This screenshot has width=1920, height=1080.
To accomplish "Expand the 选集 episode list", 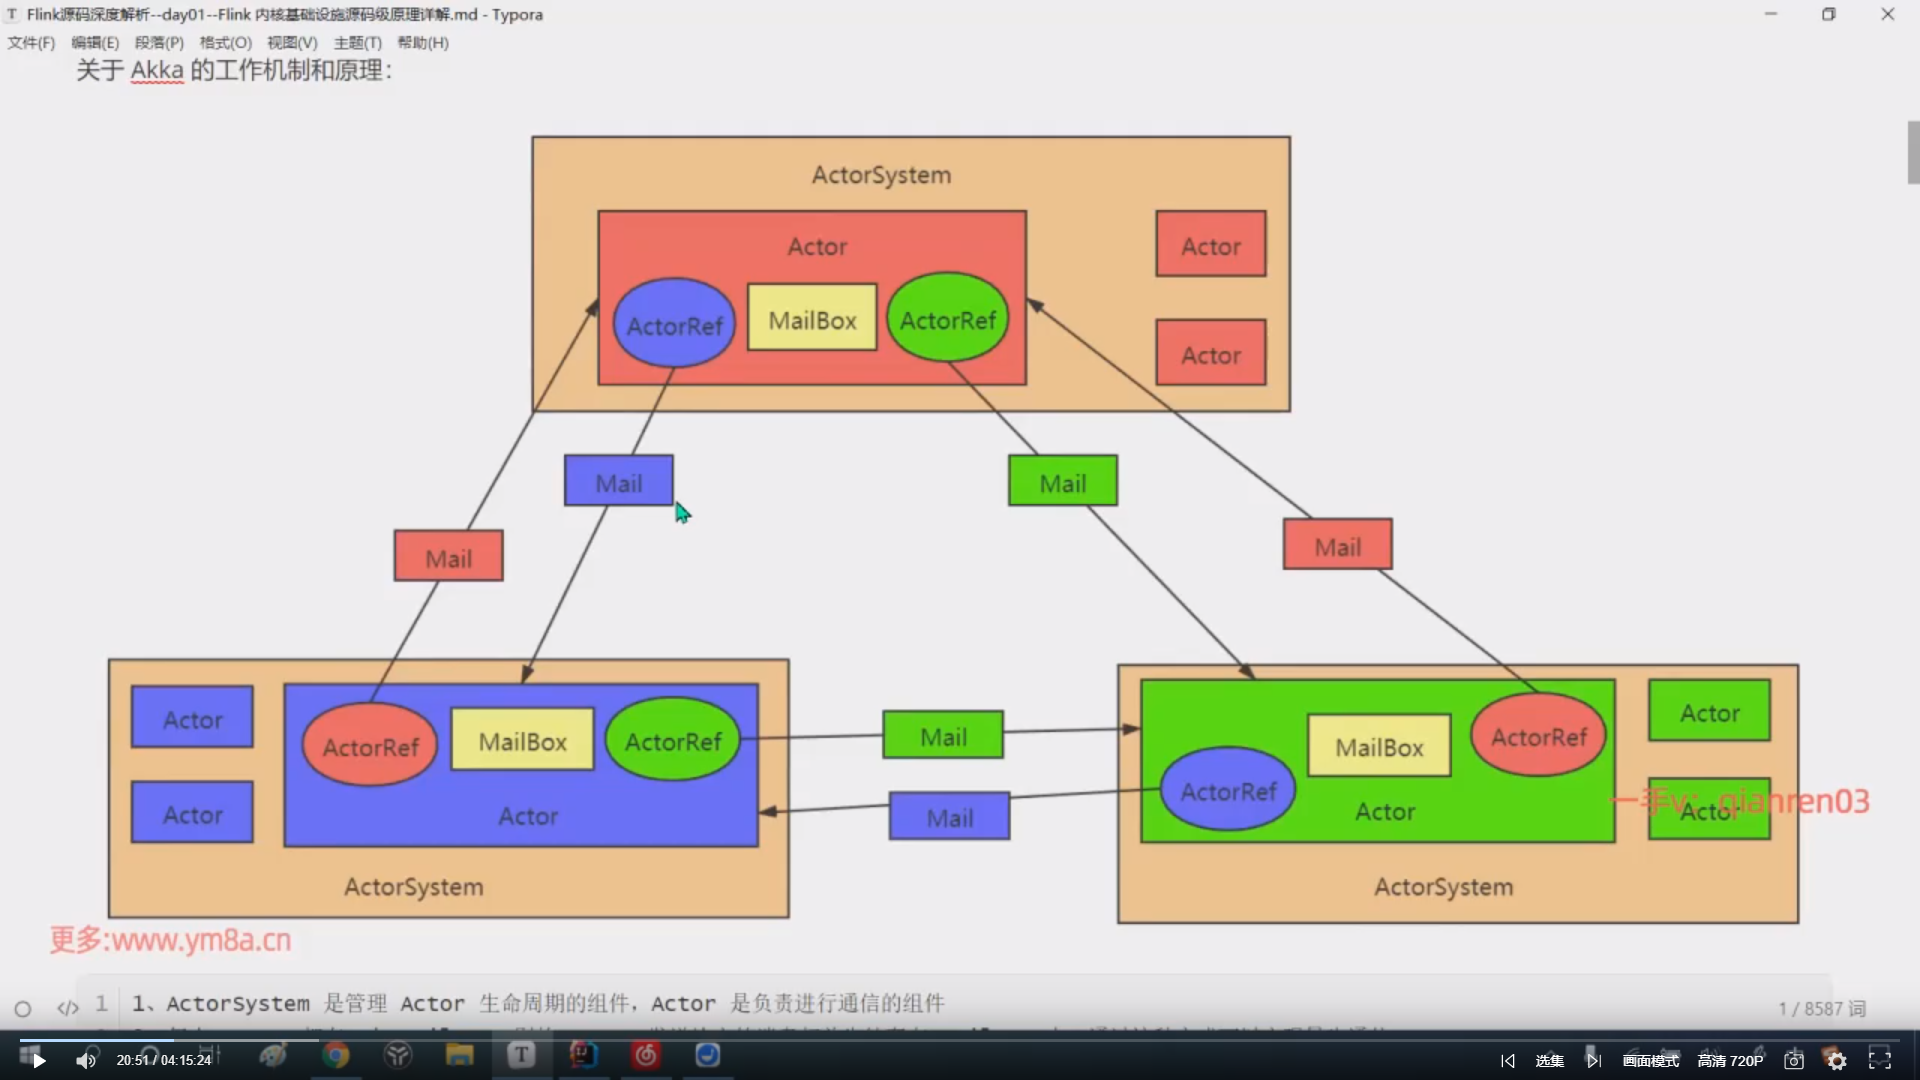I will (1549, 1061).
